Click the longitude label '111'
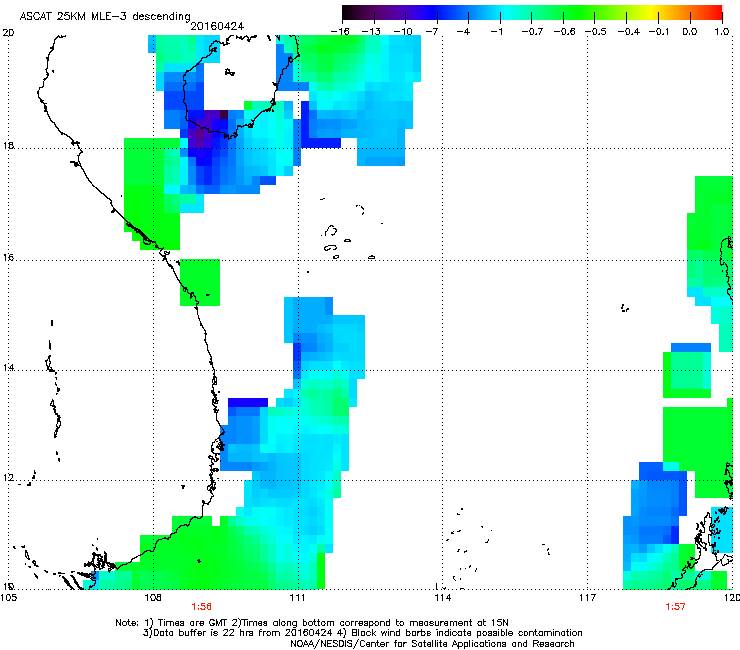This screenshot has width=740, height=650. [298, 598]
